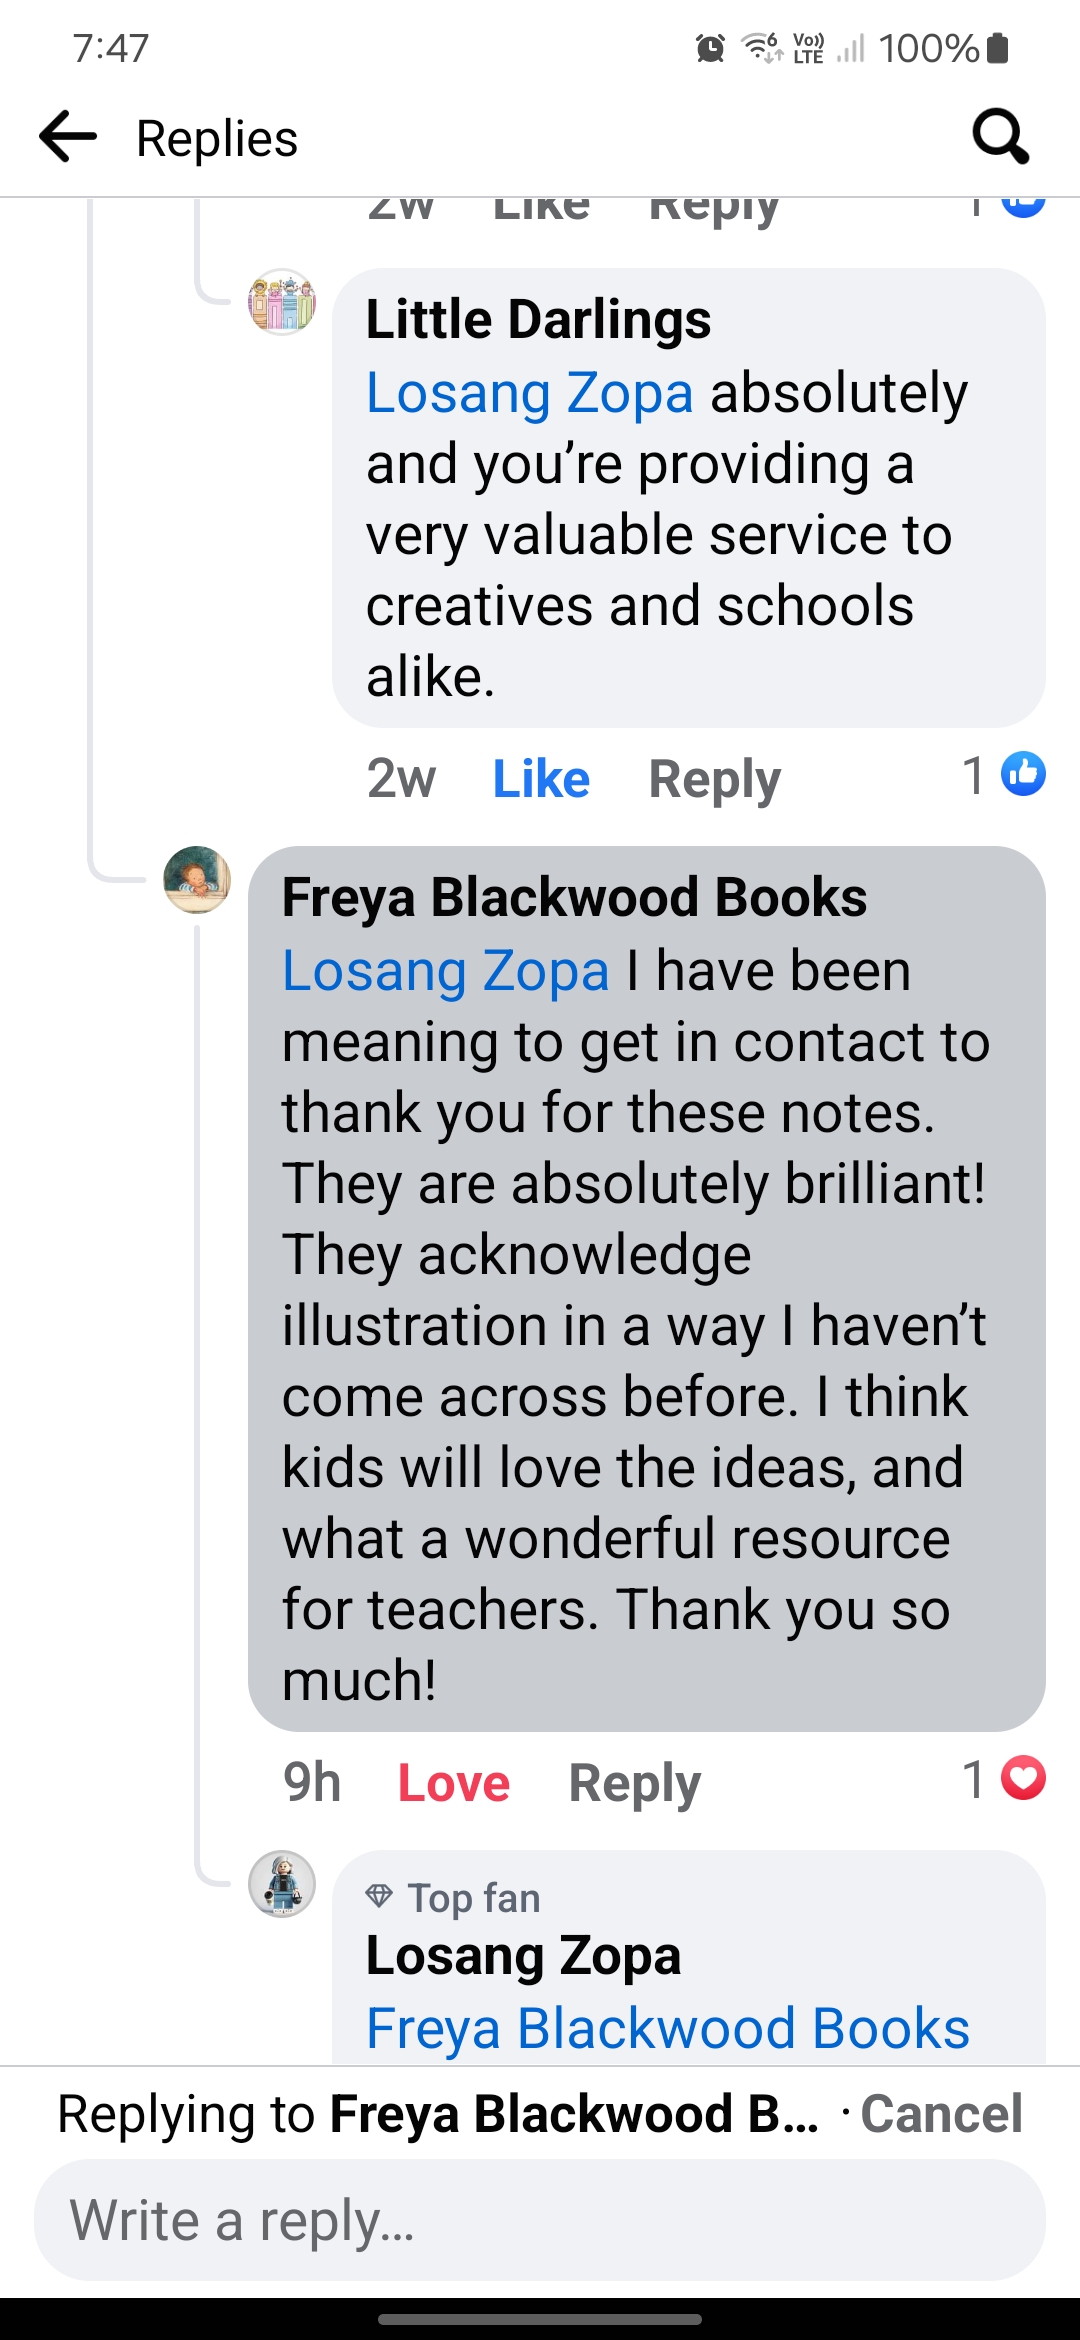Tap Freya Blackwood Books commenter name
The width and height of the screenshot is (1080, 2340).
point(574,897)
